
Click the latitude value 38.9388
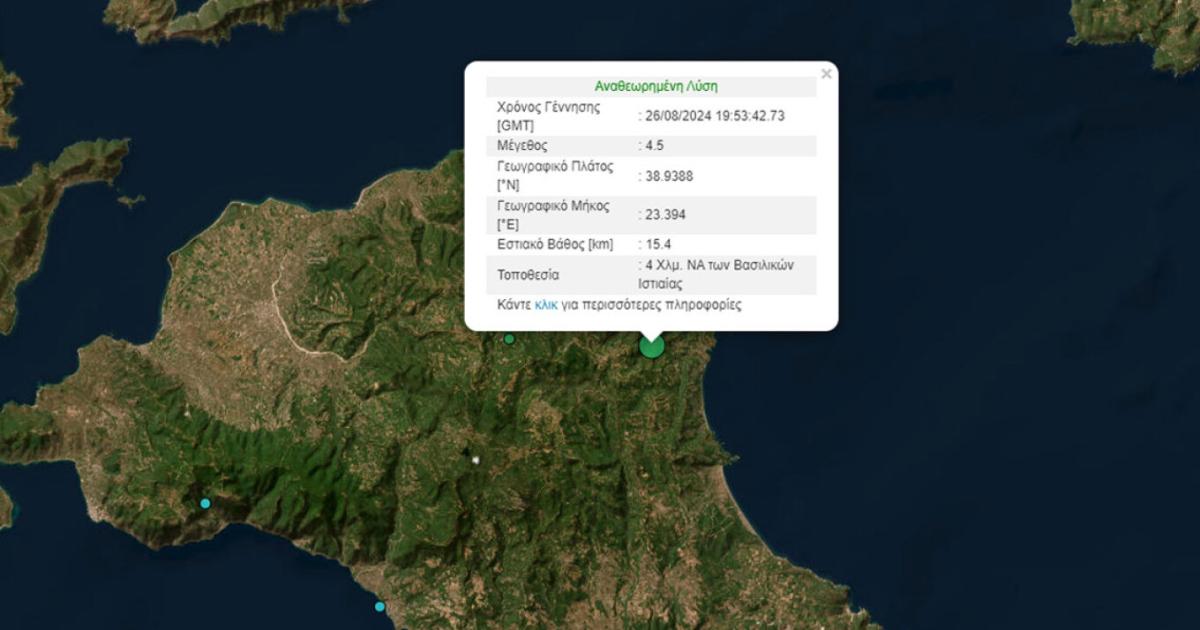pyautogui.click(x=669, y=176)
